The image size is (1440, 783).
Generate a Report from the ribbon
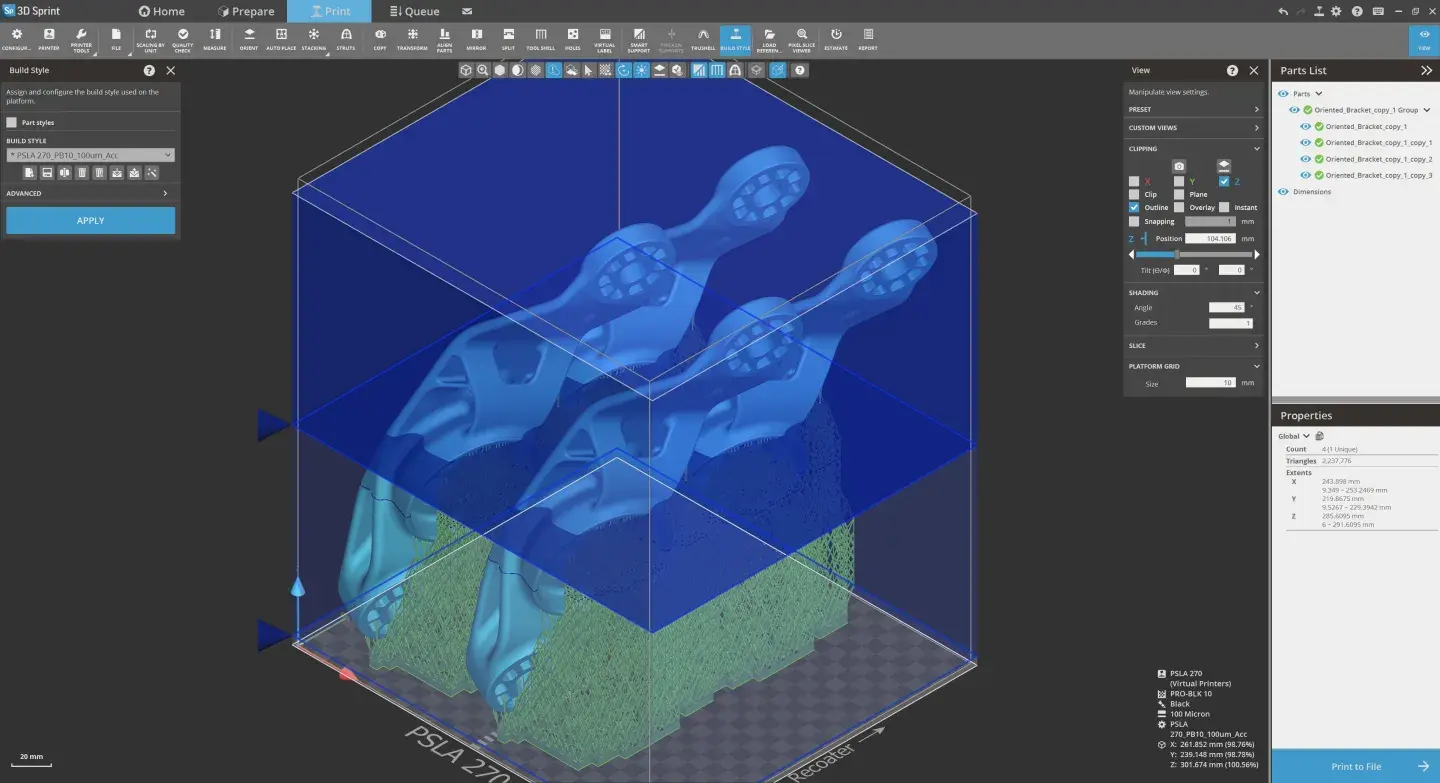tap(868, 39)
